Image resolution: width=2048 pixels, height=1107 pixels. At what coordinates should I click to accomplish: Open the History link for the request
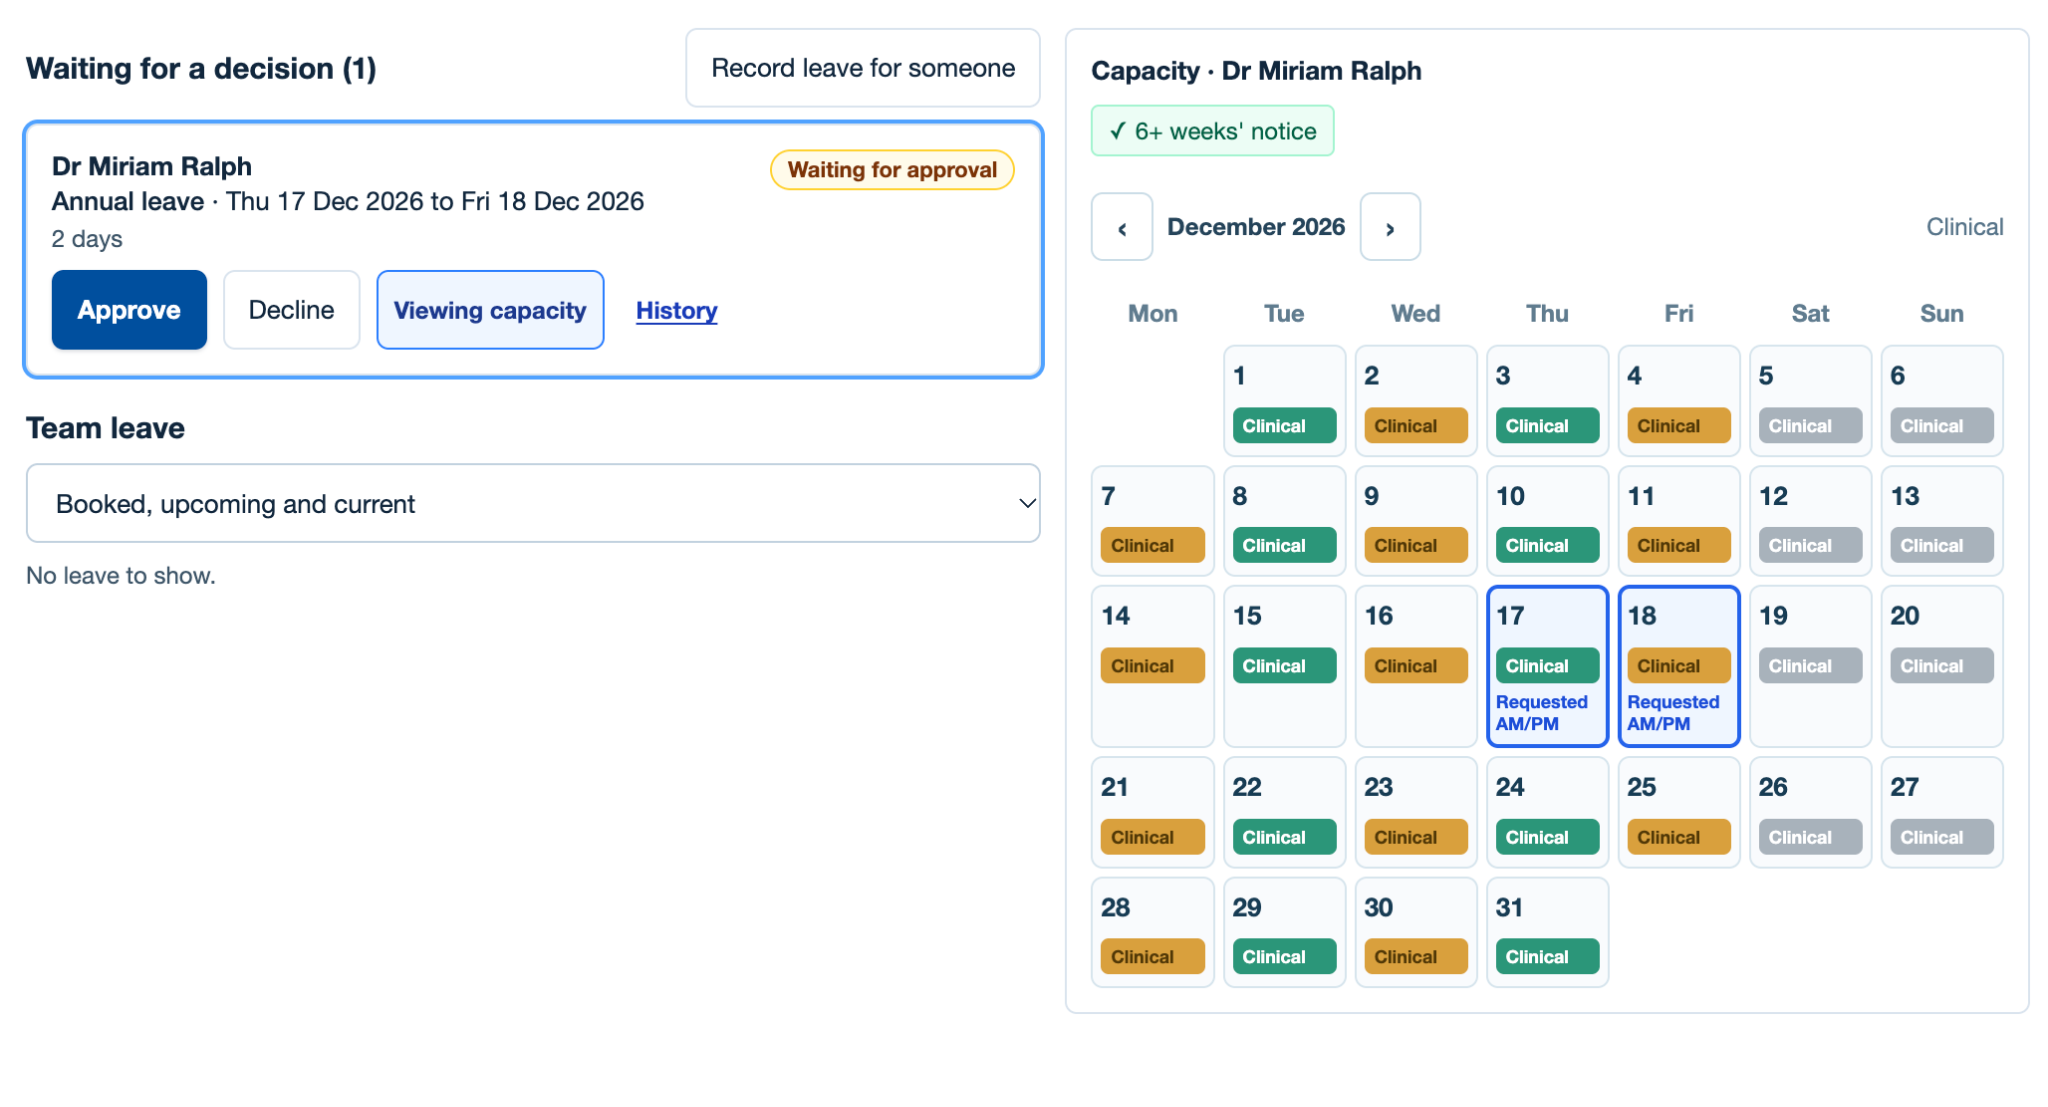(x=677, y=311)
